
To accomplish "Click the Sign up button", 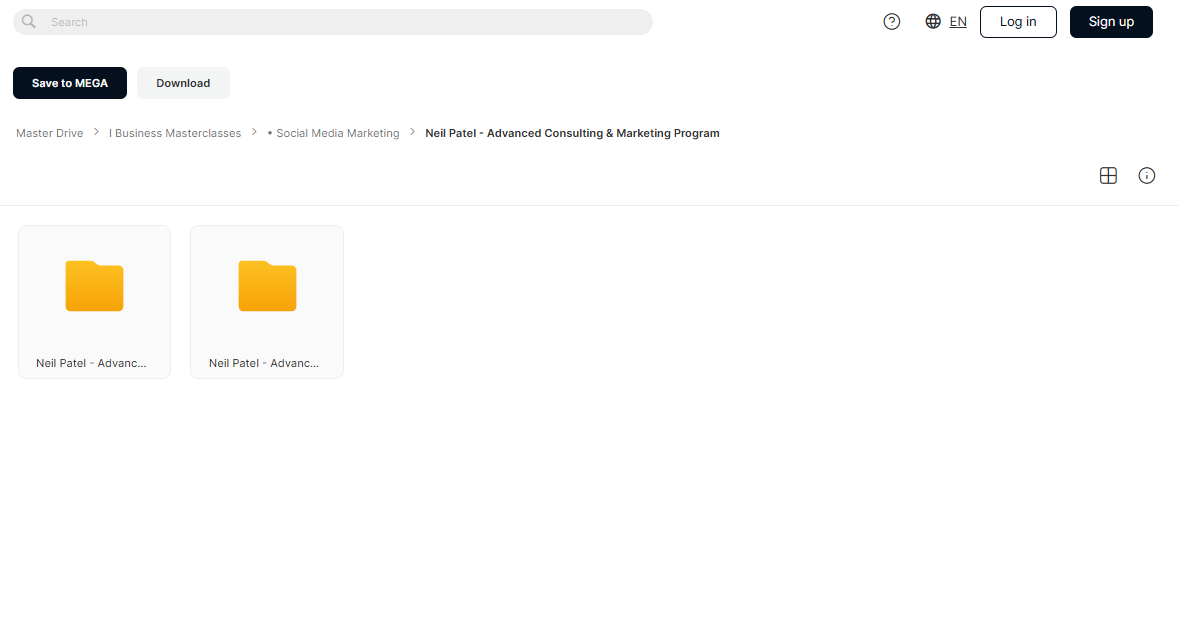I will point(1111,22).
